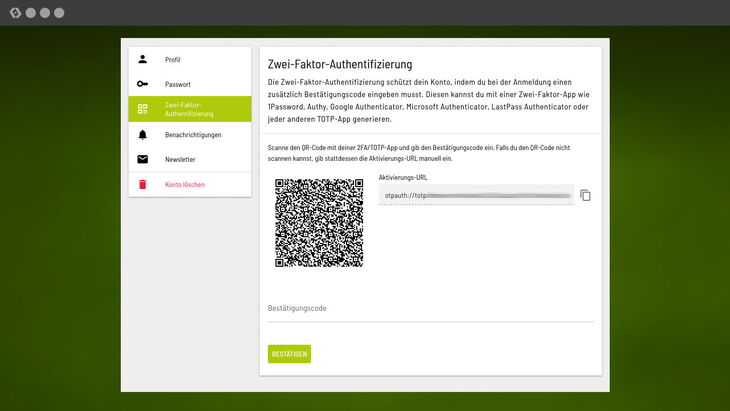Focus the Bestätigungscode input field
Viewport: 730px width, 411px height.
coord(430,309)
